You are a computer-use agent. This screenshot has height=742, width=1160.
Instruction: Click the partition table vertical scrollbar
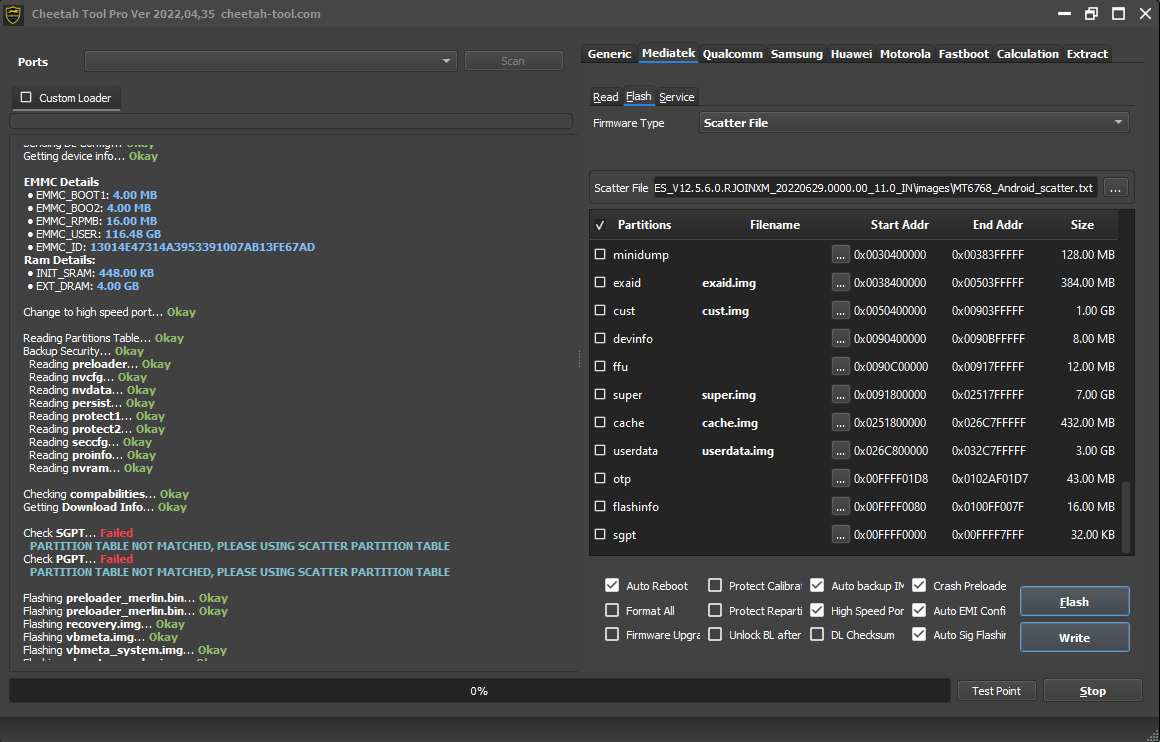coord(1127,516)
